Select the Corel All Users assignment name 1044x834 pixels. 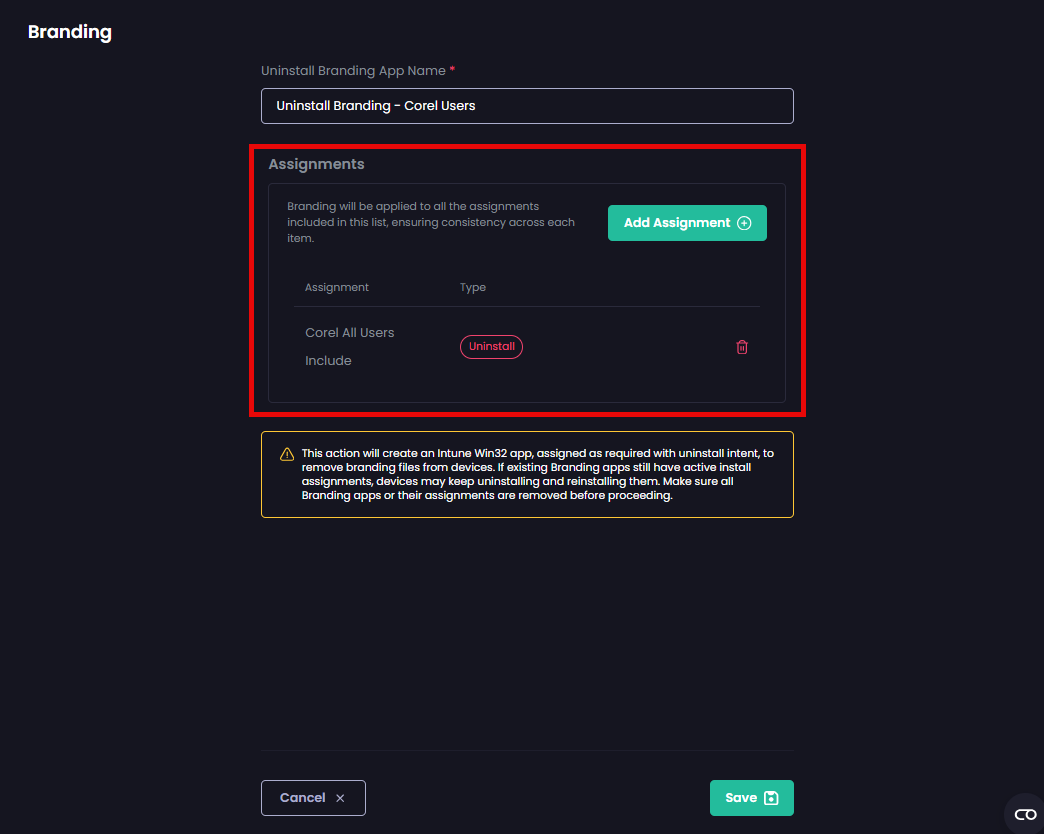coord(349,333)
